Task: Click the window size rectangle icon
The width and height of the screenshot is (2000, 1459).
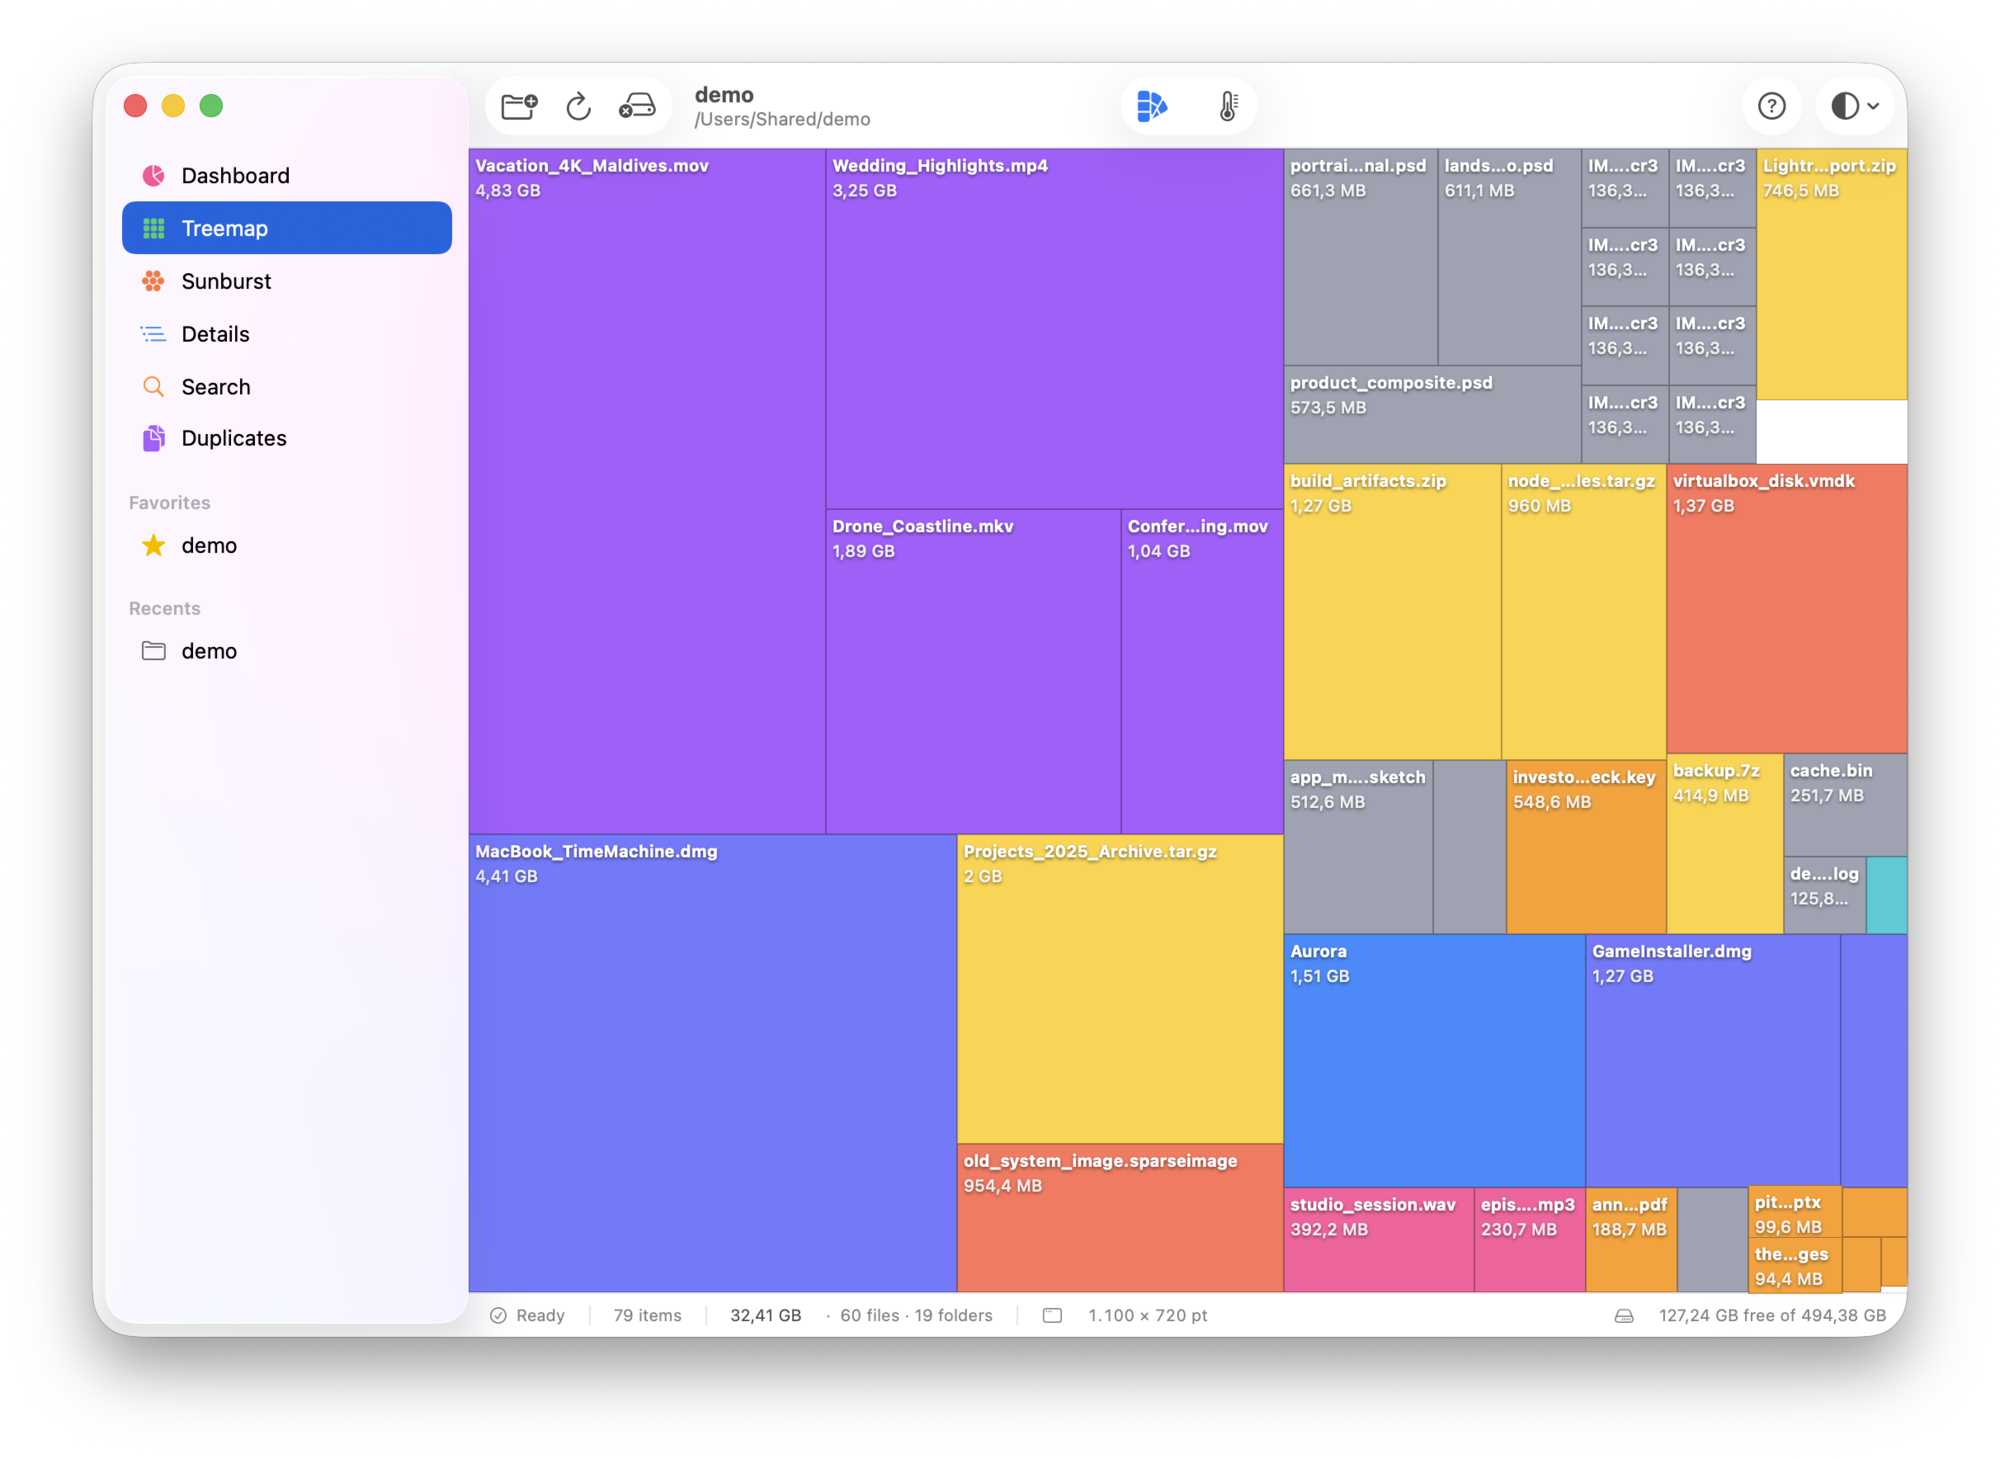Action: click(x=1052, y=1315)
